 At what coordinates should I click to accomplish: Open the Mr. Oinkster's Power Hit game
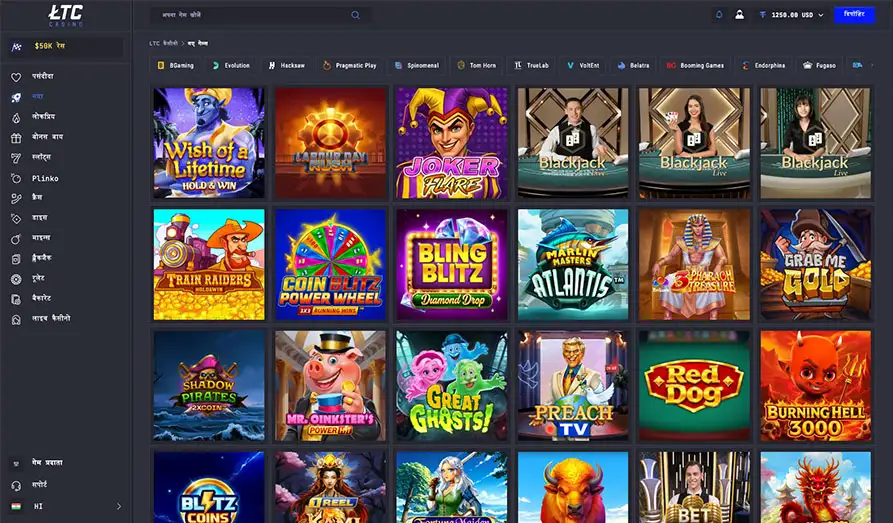point(330,386)
